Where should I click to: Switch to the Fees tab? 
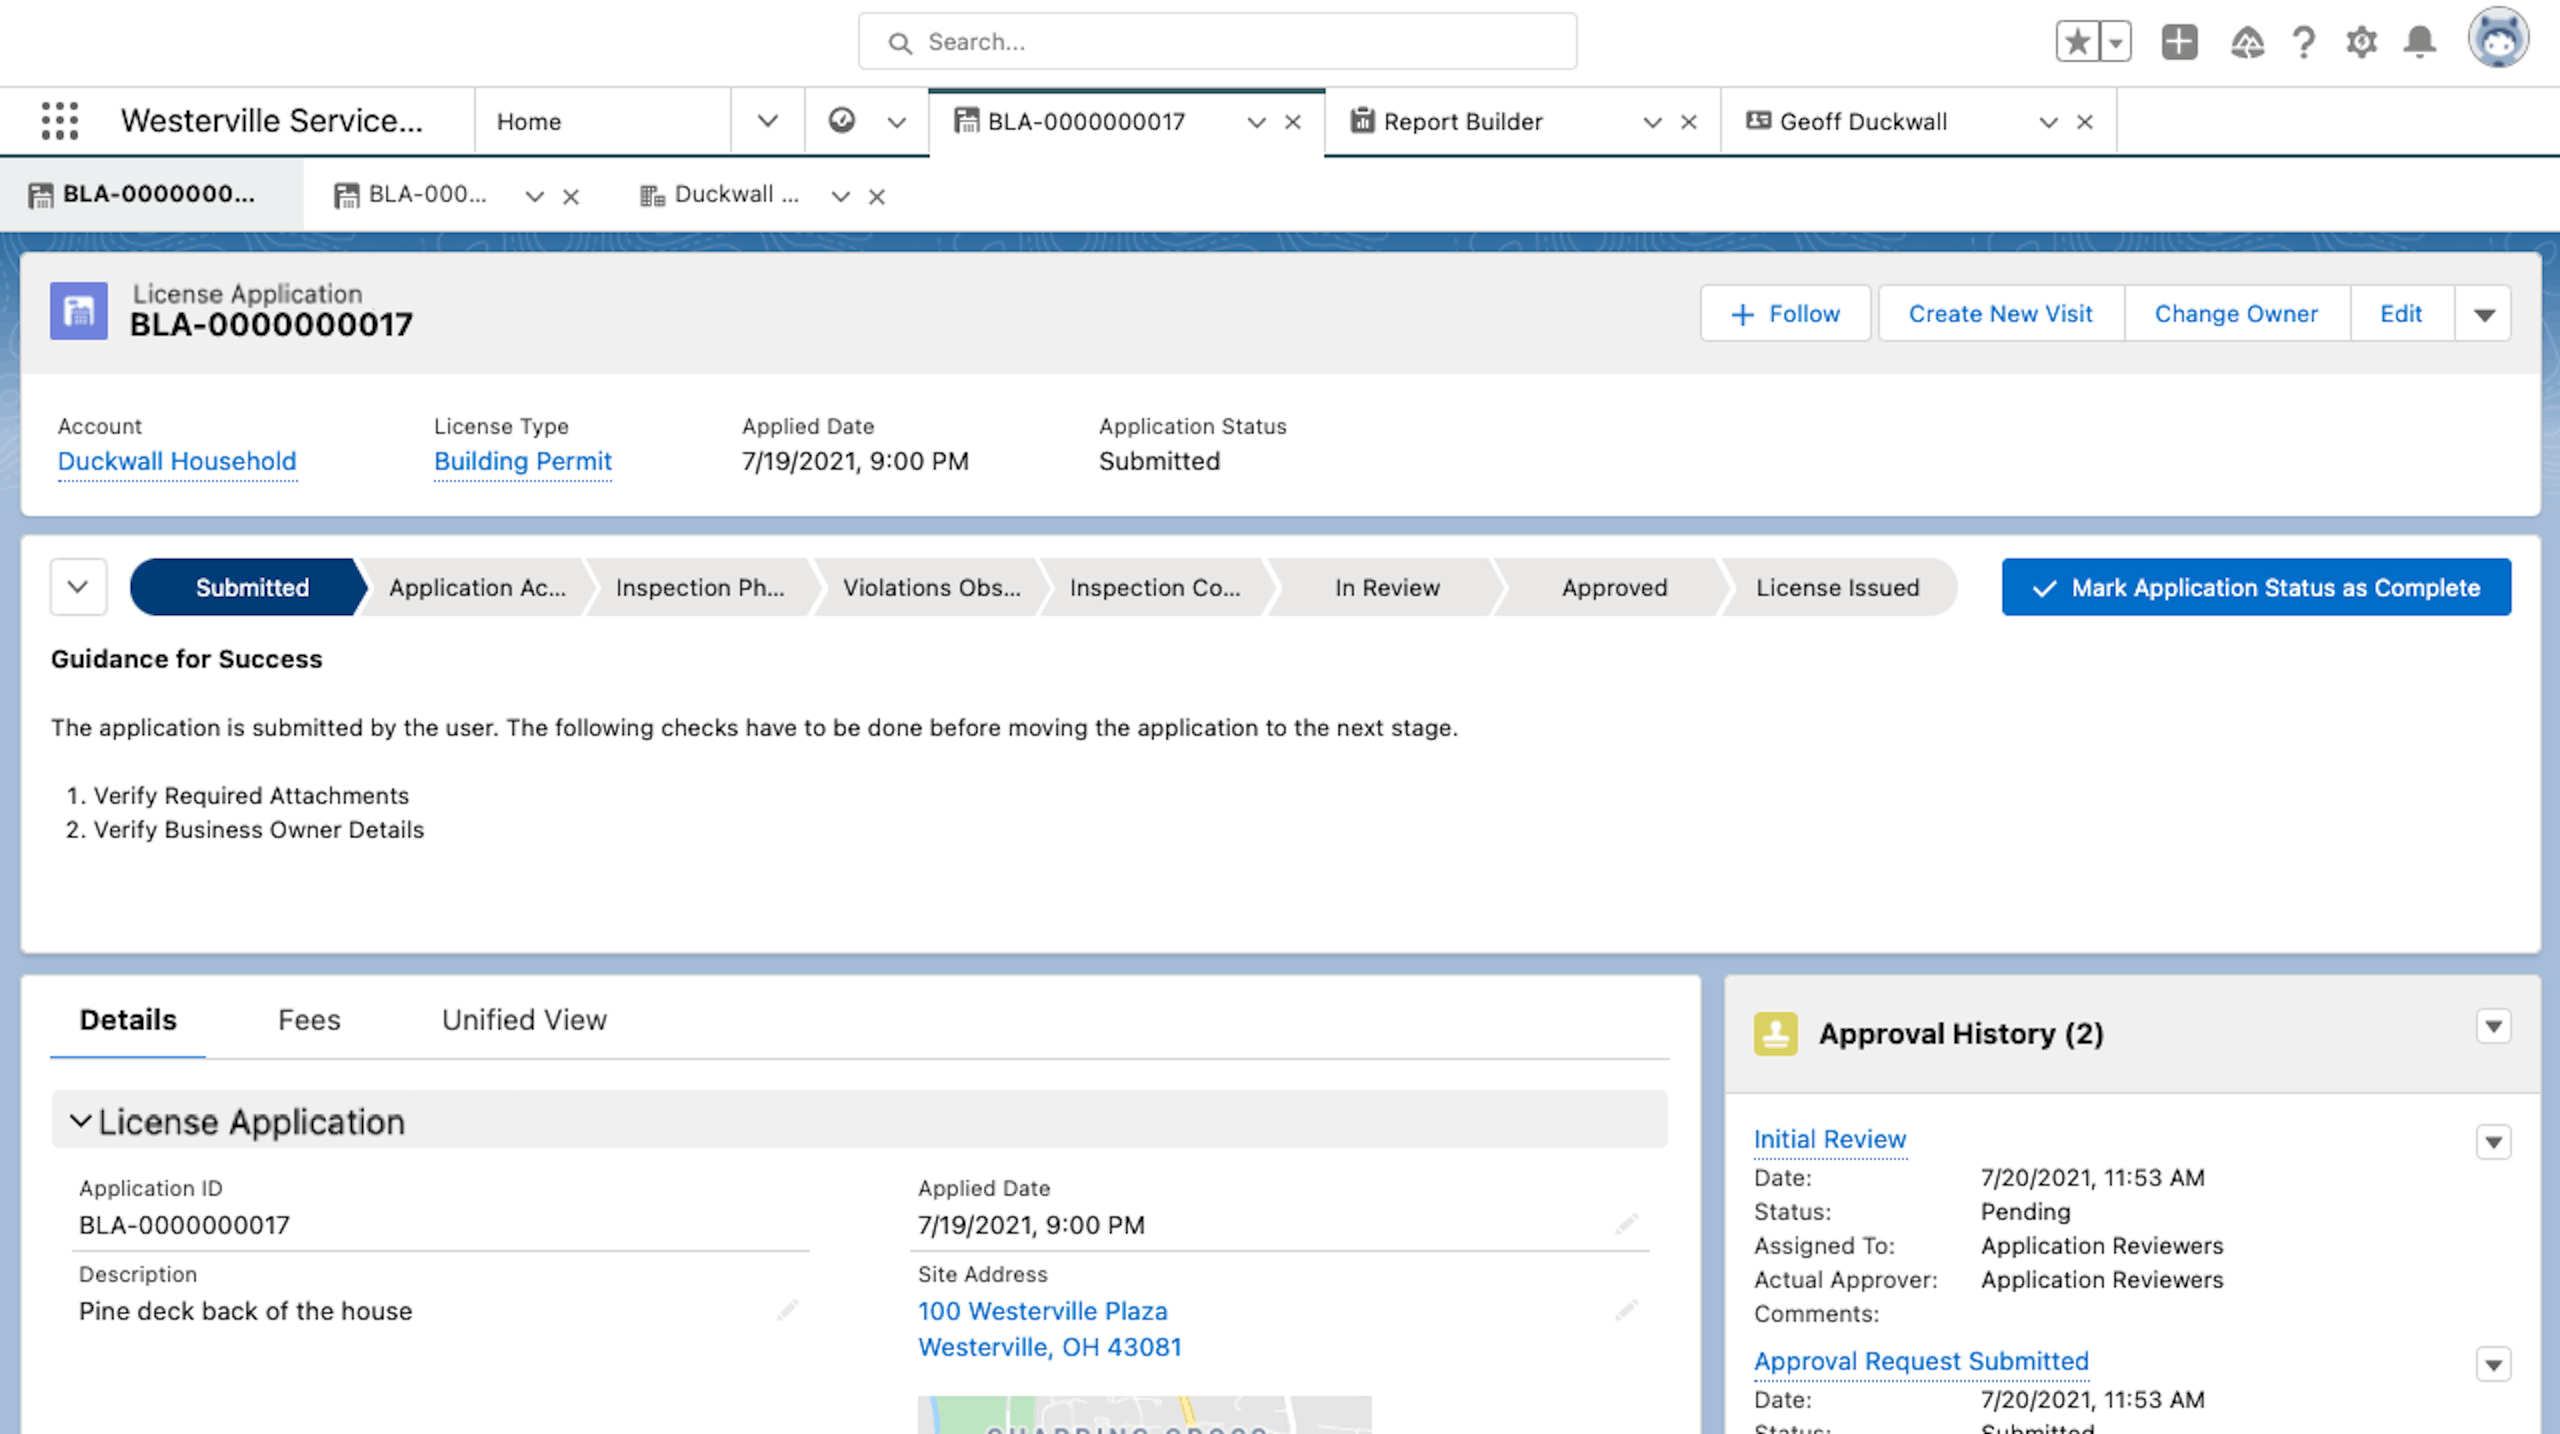309,1020
